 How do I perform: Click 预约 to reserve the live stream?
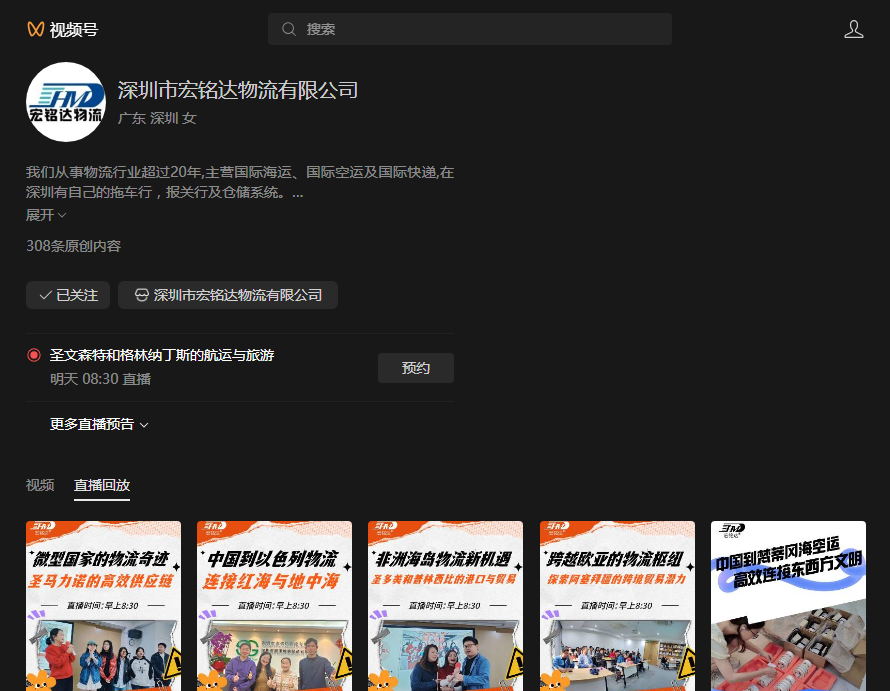point(416,368)
